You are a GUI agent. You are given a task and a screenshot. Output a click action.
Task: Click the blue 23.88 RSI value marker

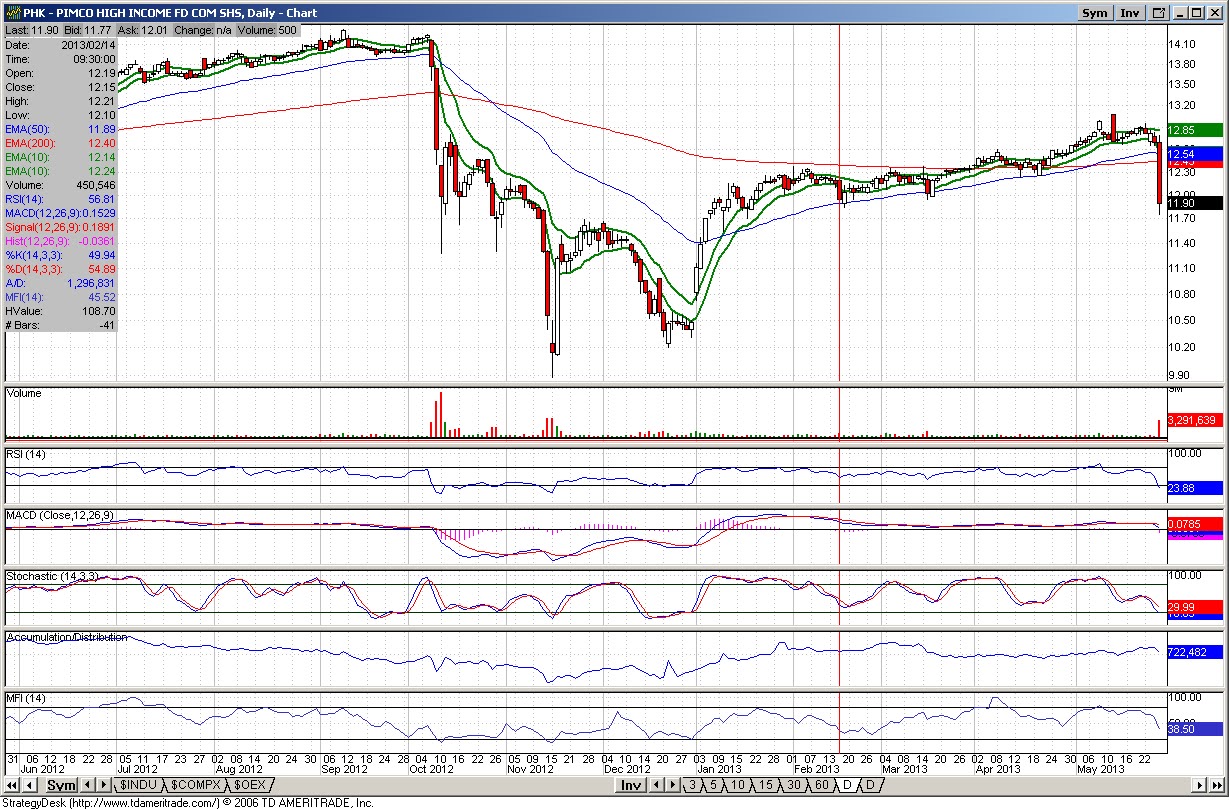(1195, 488)
